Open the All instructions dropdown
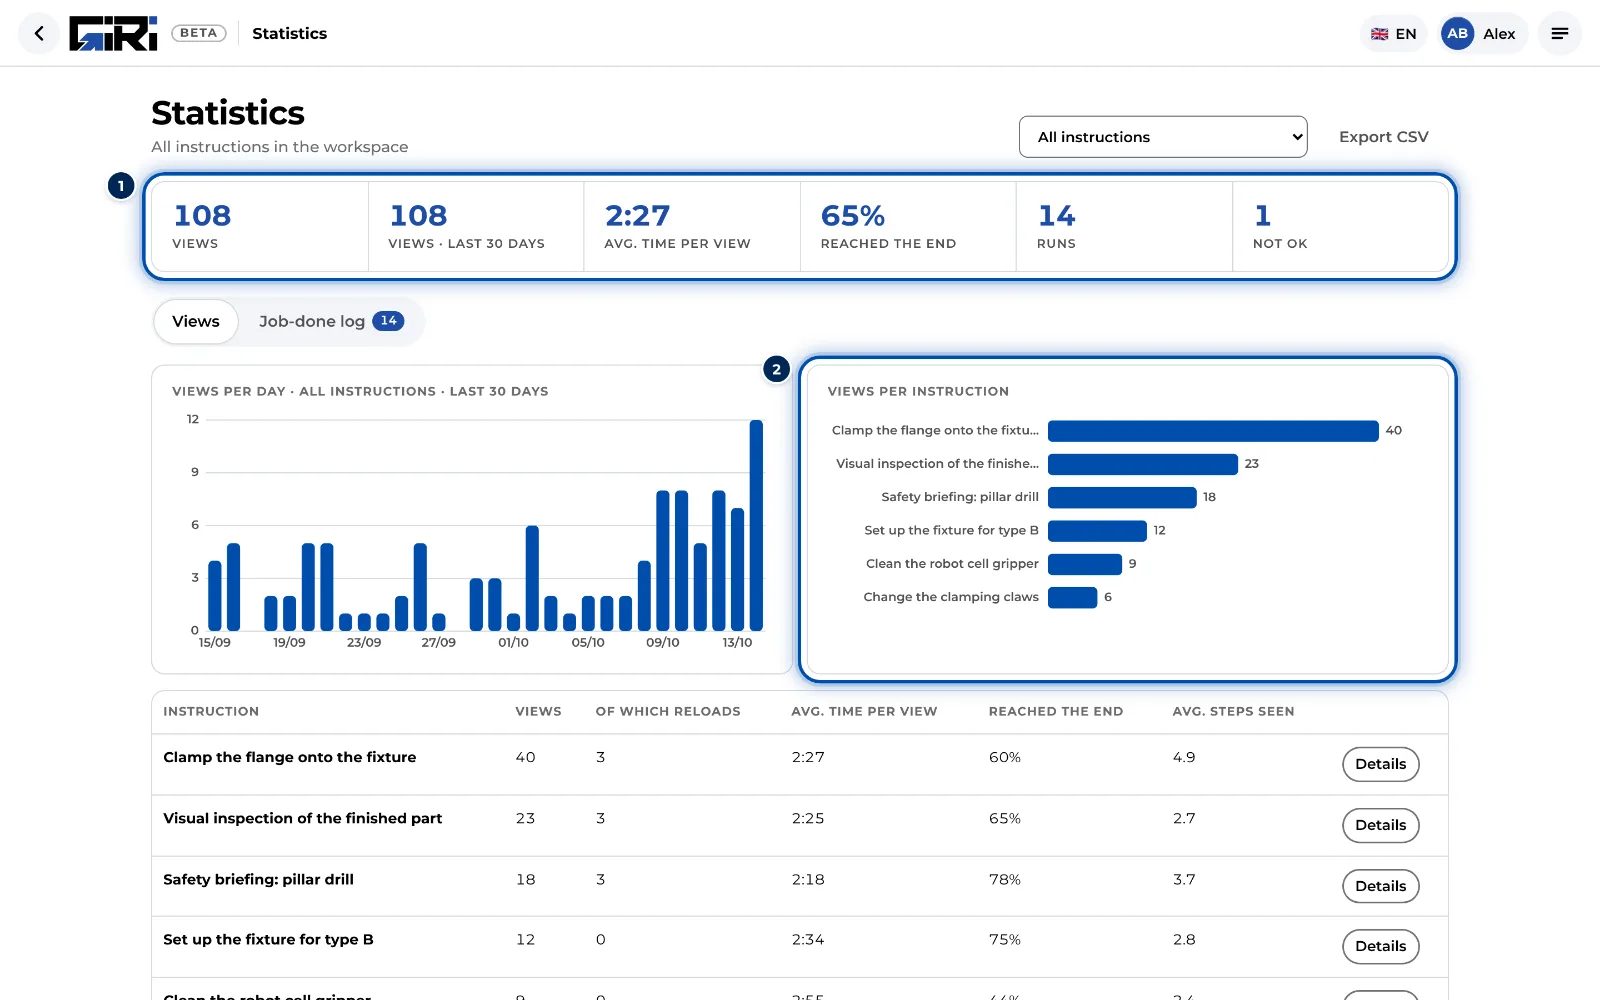This screenshot has width=1600, height=1000. pyautogui.click(x=1163, y=137)
